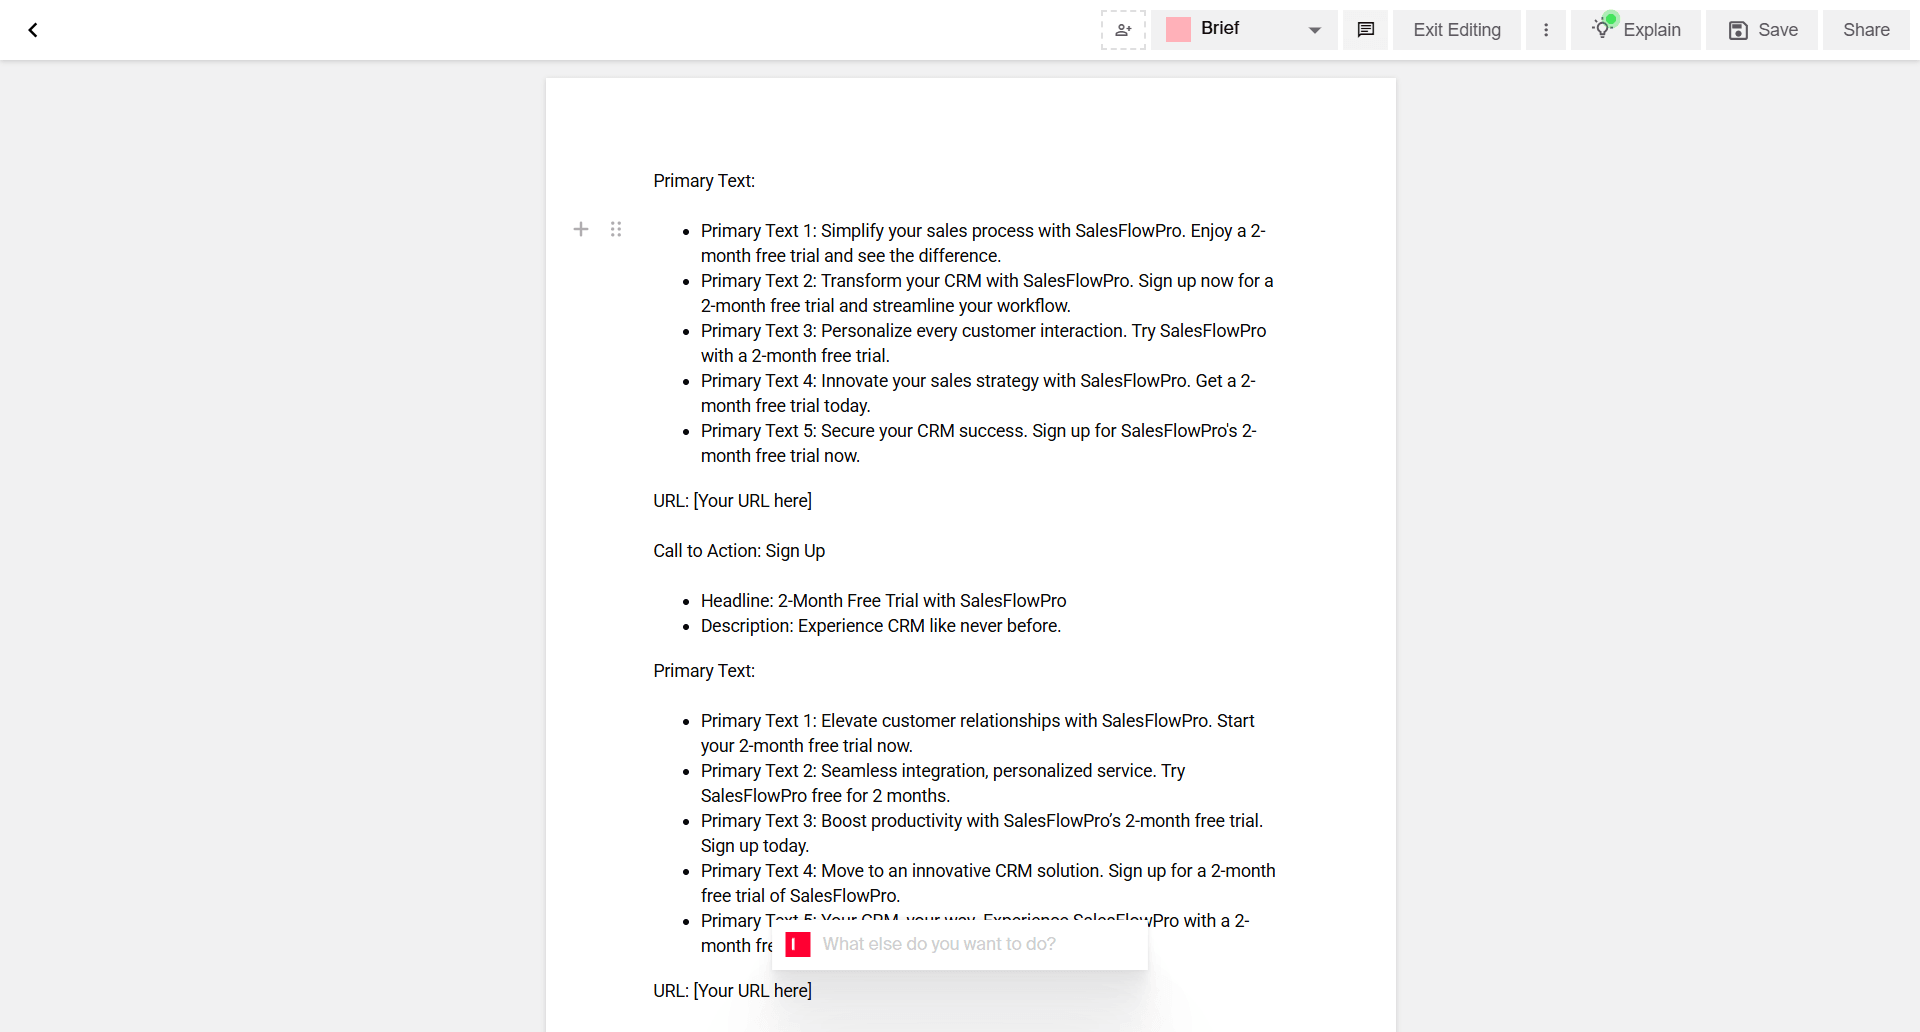Click 'Primary Text 5: Secure your CRM success' line
The width and height of the screenshot is (1920, 1032).
coord(978,443)
